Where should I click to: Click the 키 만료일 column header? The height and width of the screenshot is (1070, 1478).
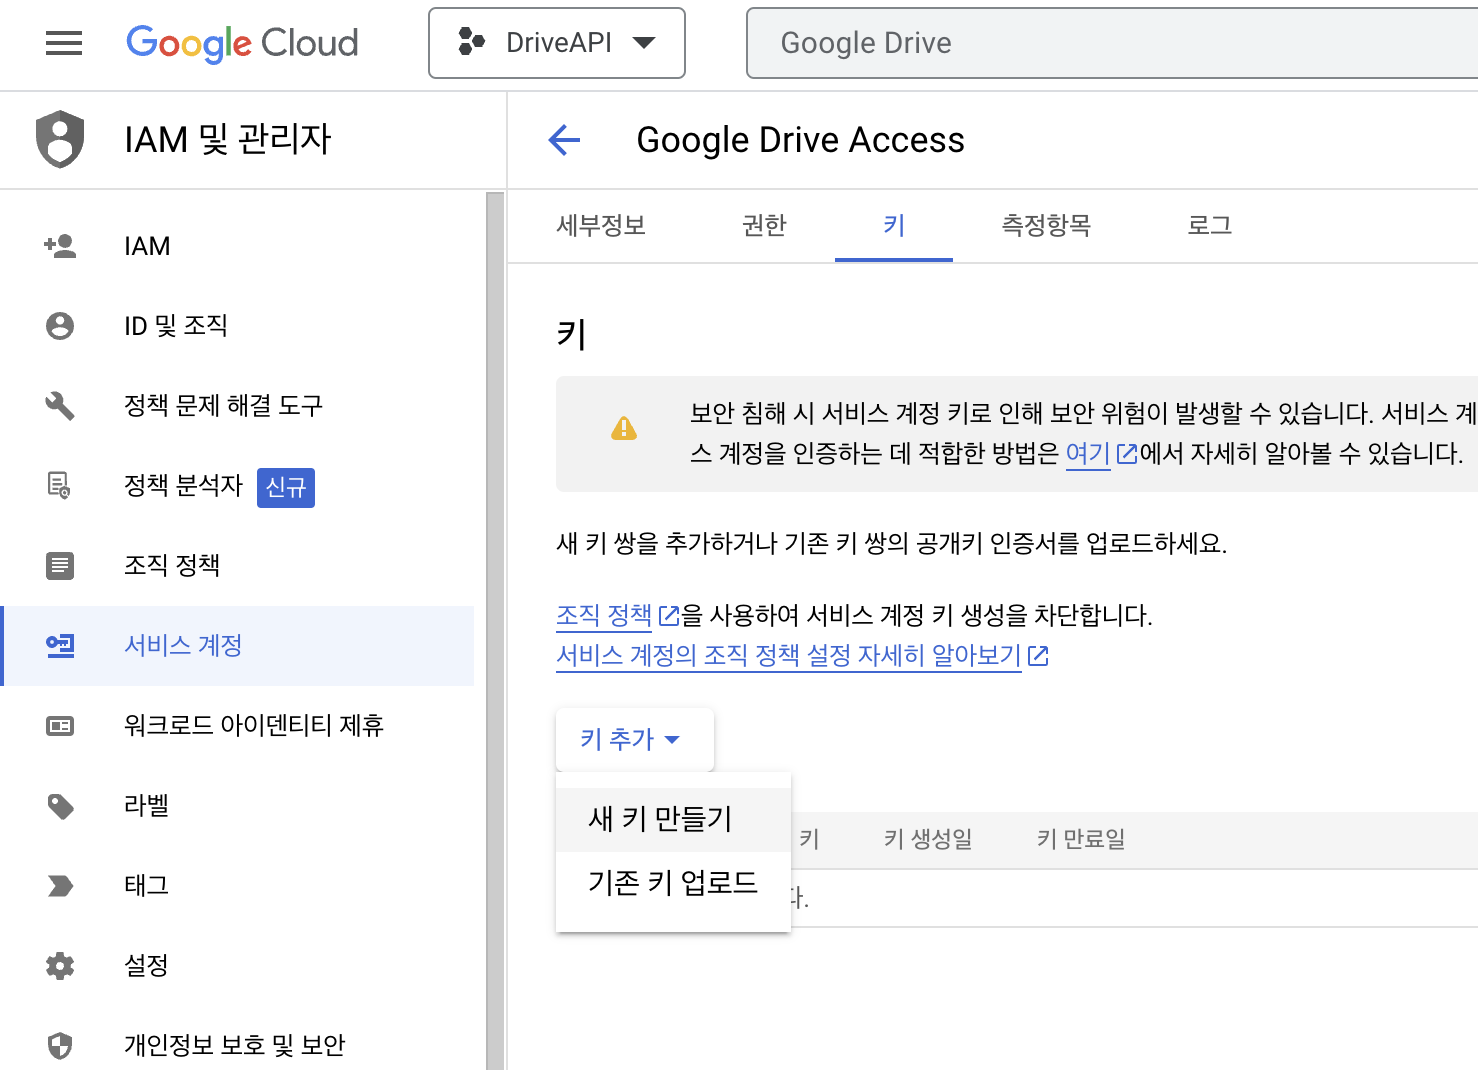coord(1081,839)
